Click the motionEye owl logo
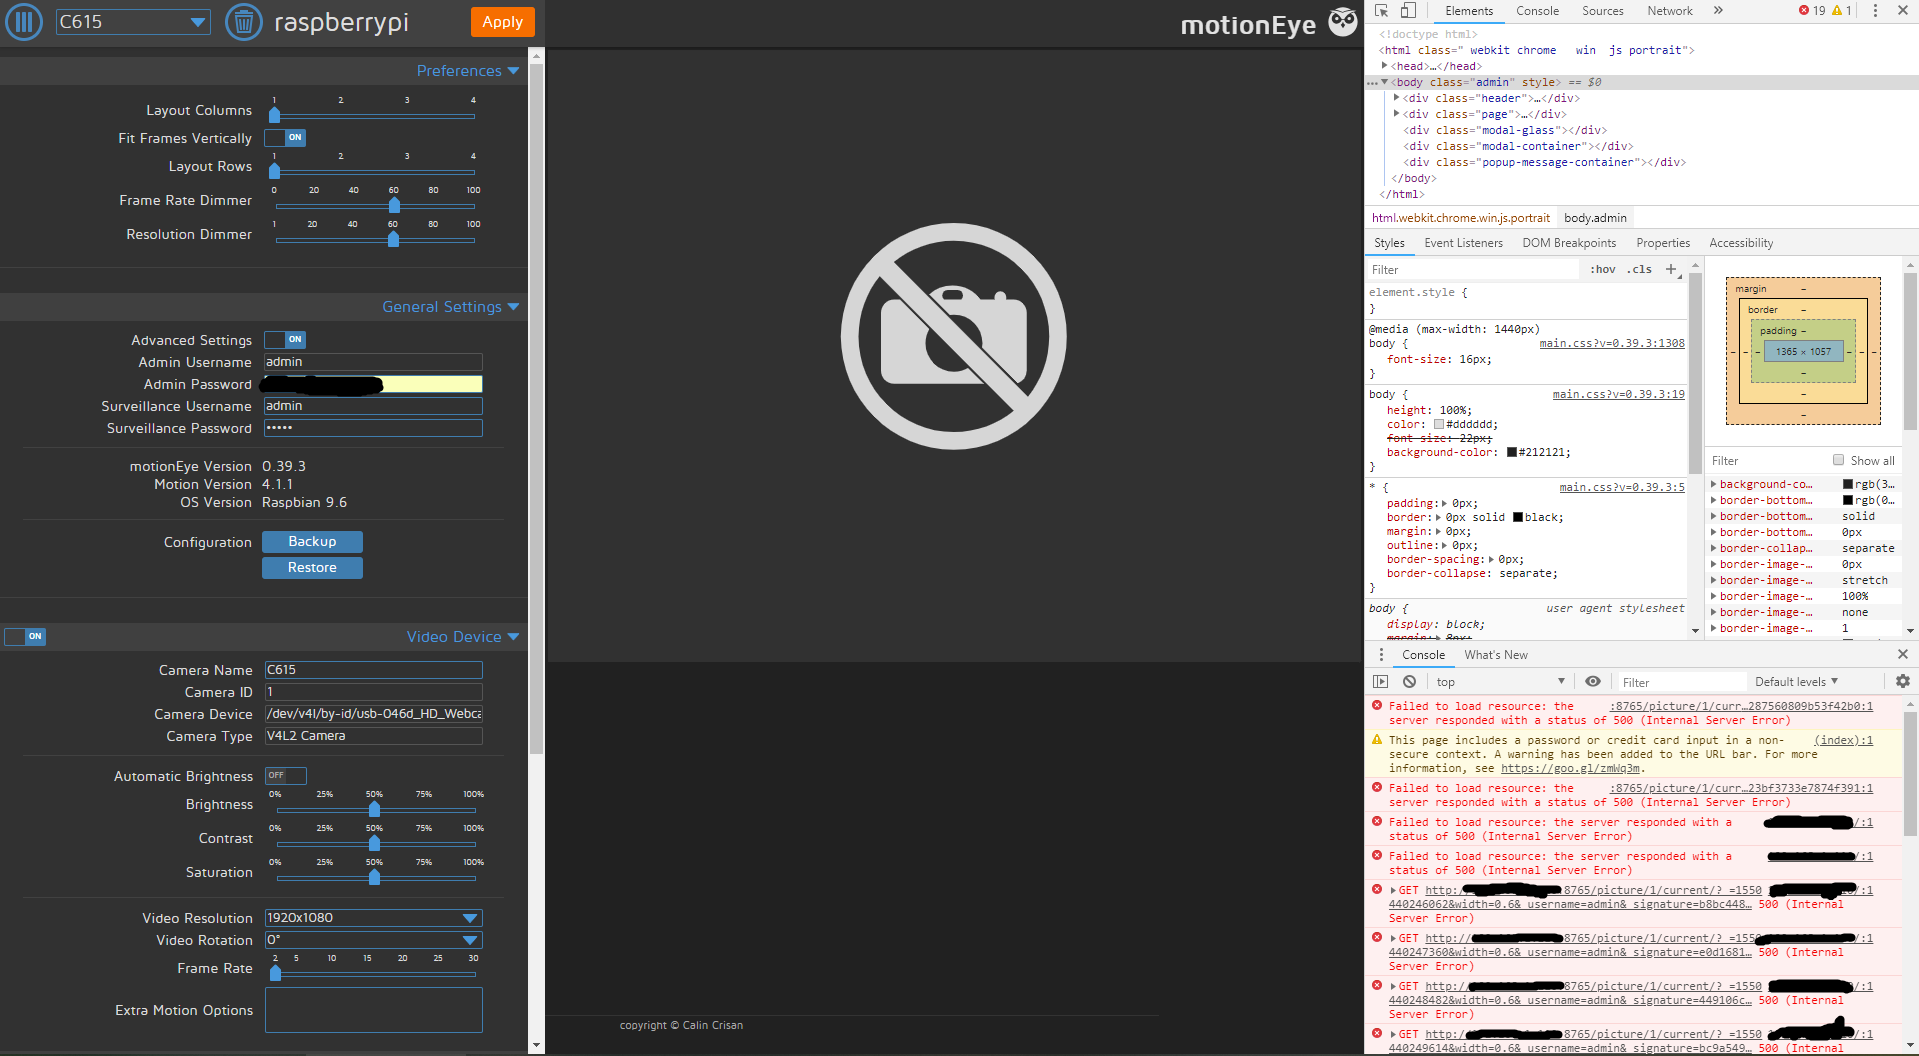The width and height of the screenshot is (1919, 1056). [x=1342, y=22]
